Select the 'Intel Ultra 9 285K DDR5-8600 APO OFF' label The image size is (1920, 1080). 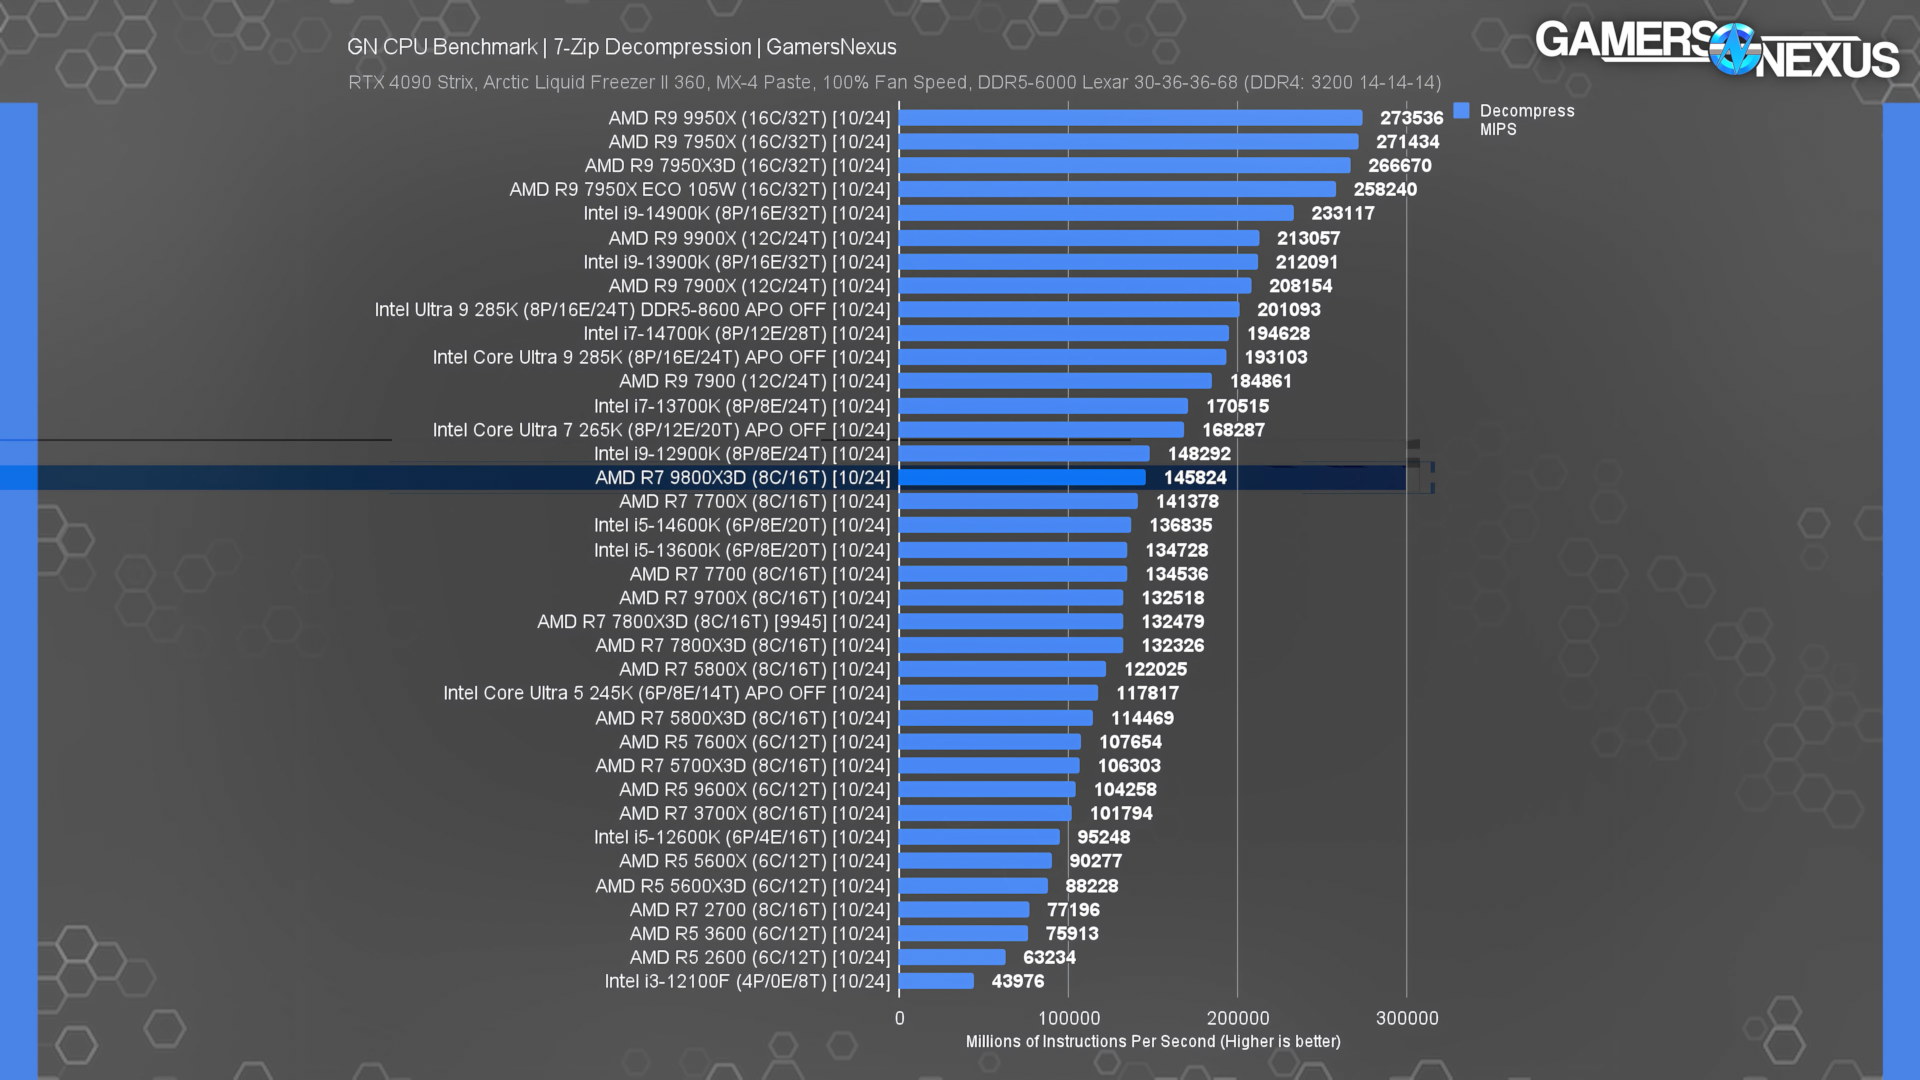click(x=632, y=310)
